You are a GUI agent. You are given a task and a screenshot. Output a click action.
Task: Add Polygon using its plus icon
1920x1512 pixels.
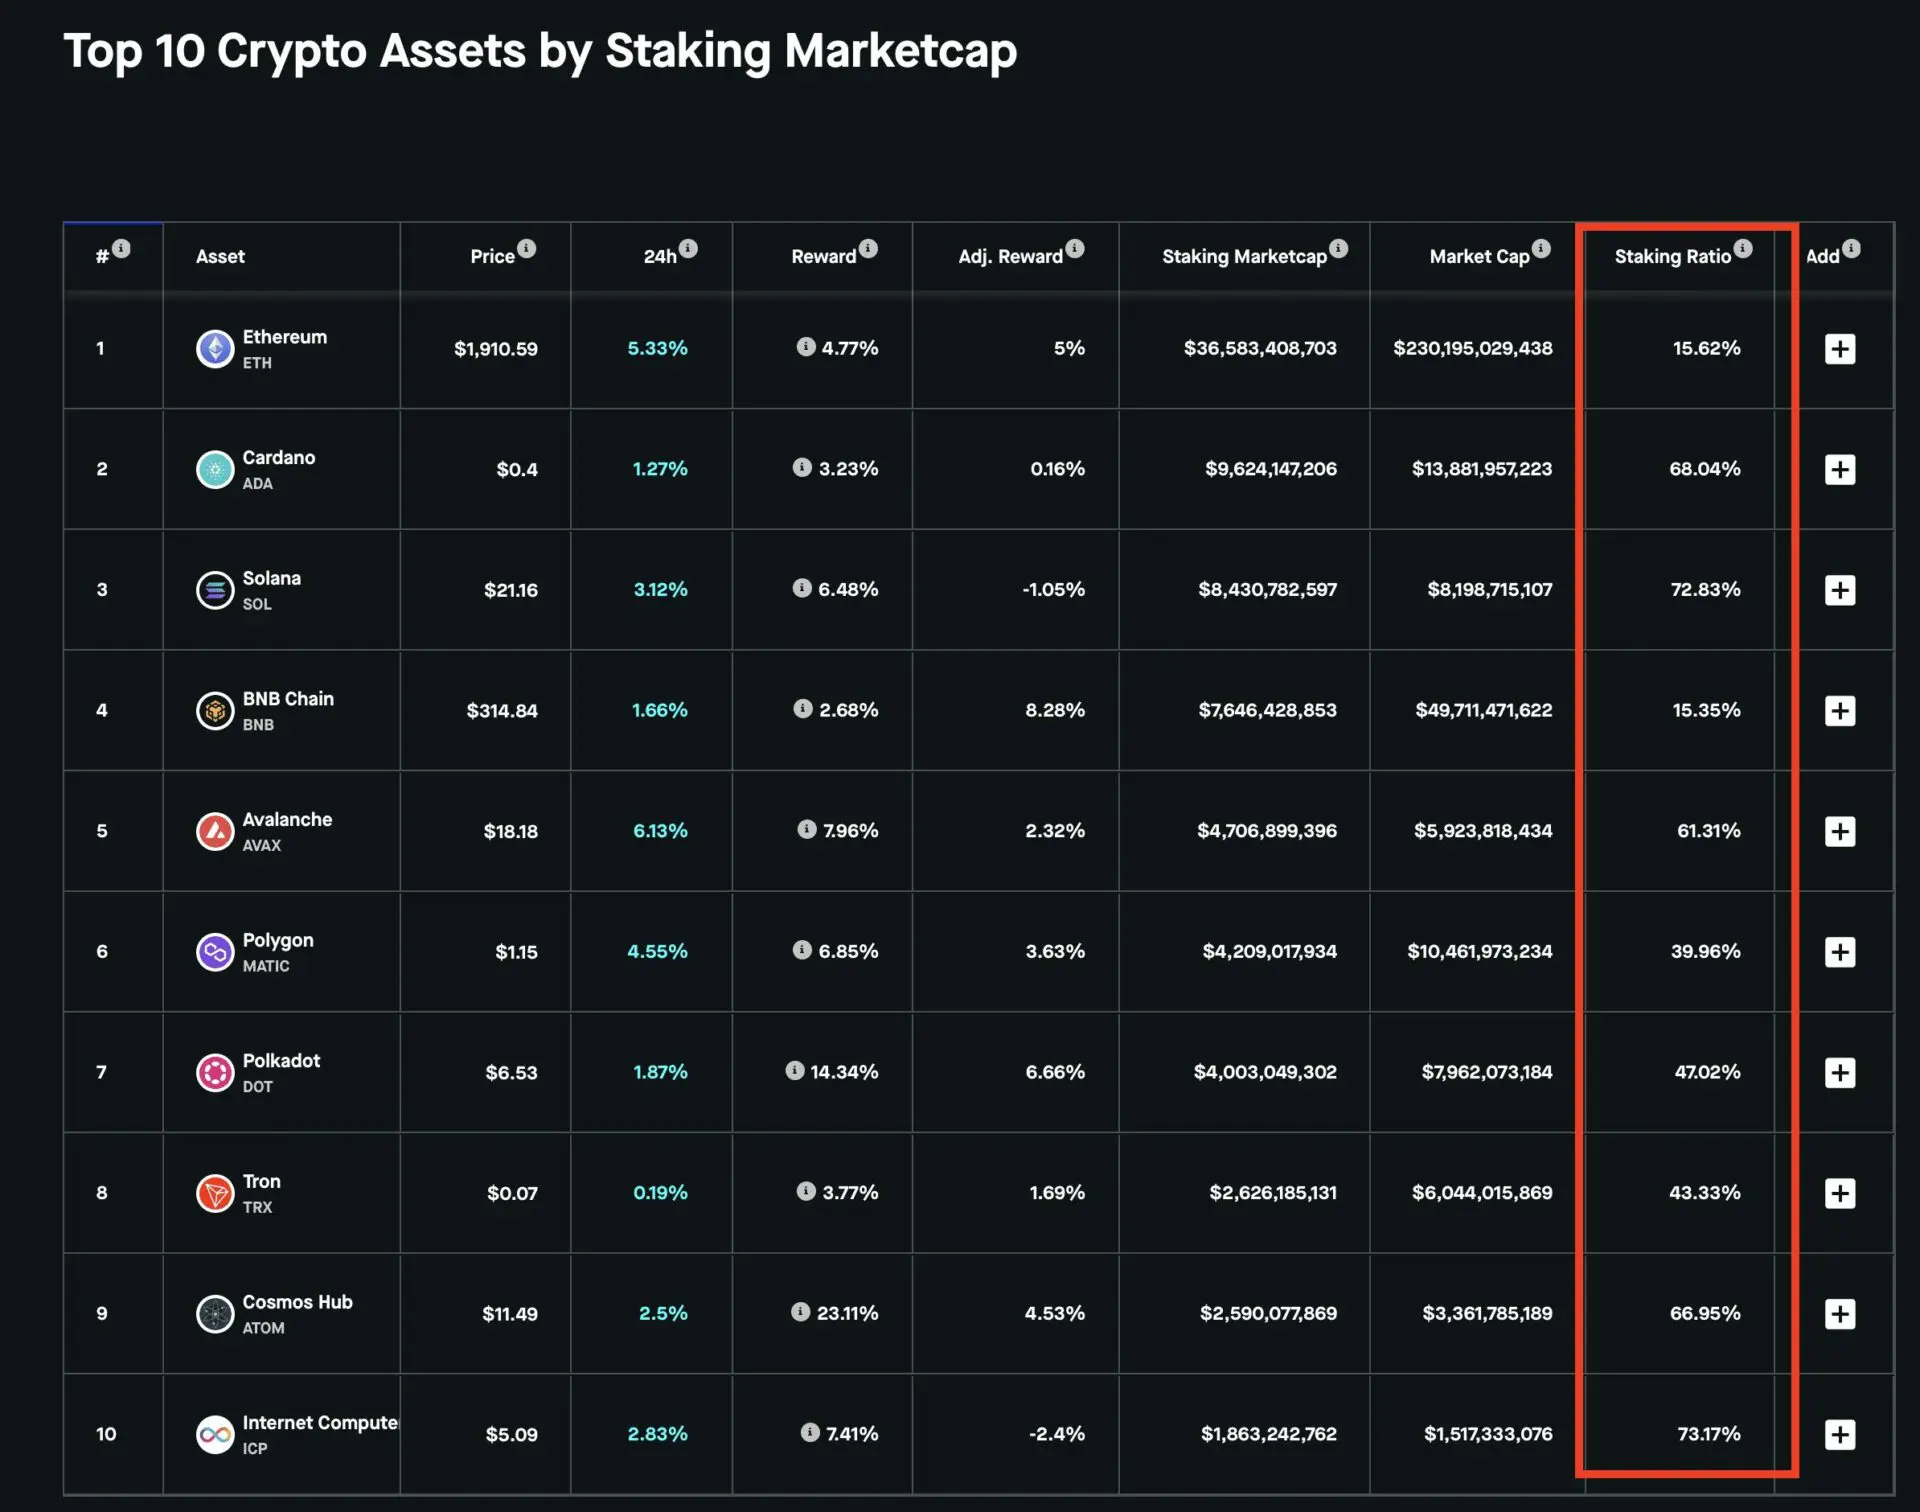tap(1840, 952)
